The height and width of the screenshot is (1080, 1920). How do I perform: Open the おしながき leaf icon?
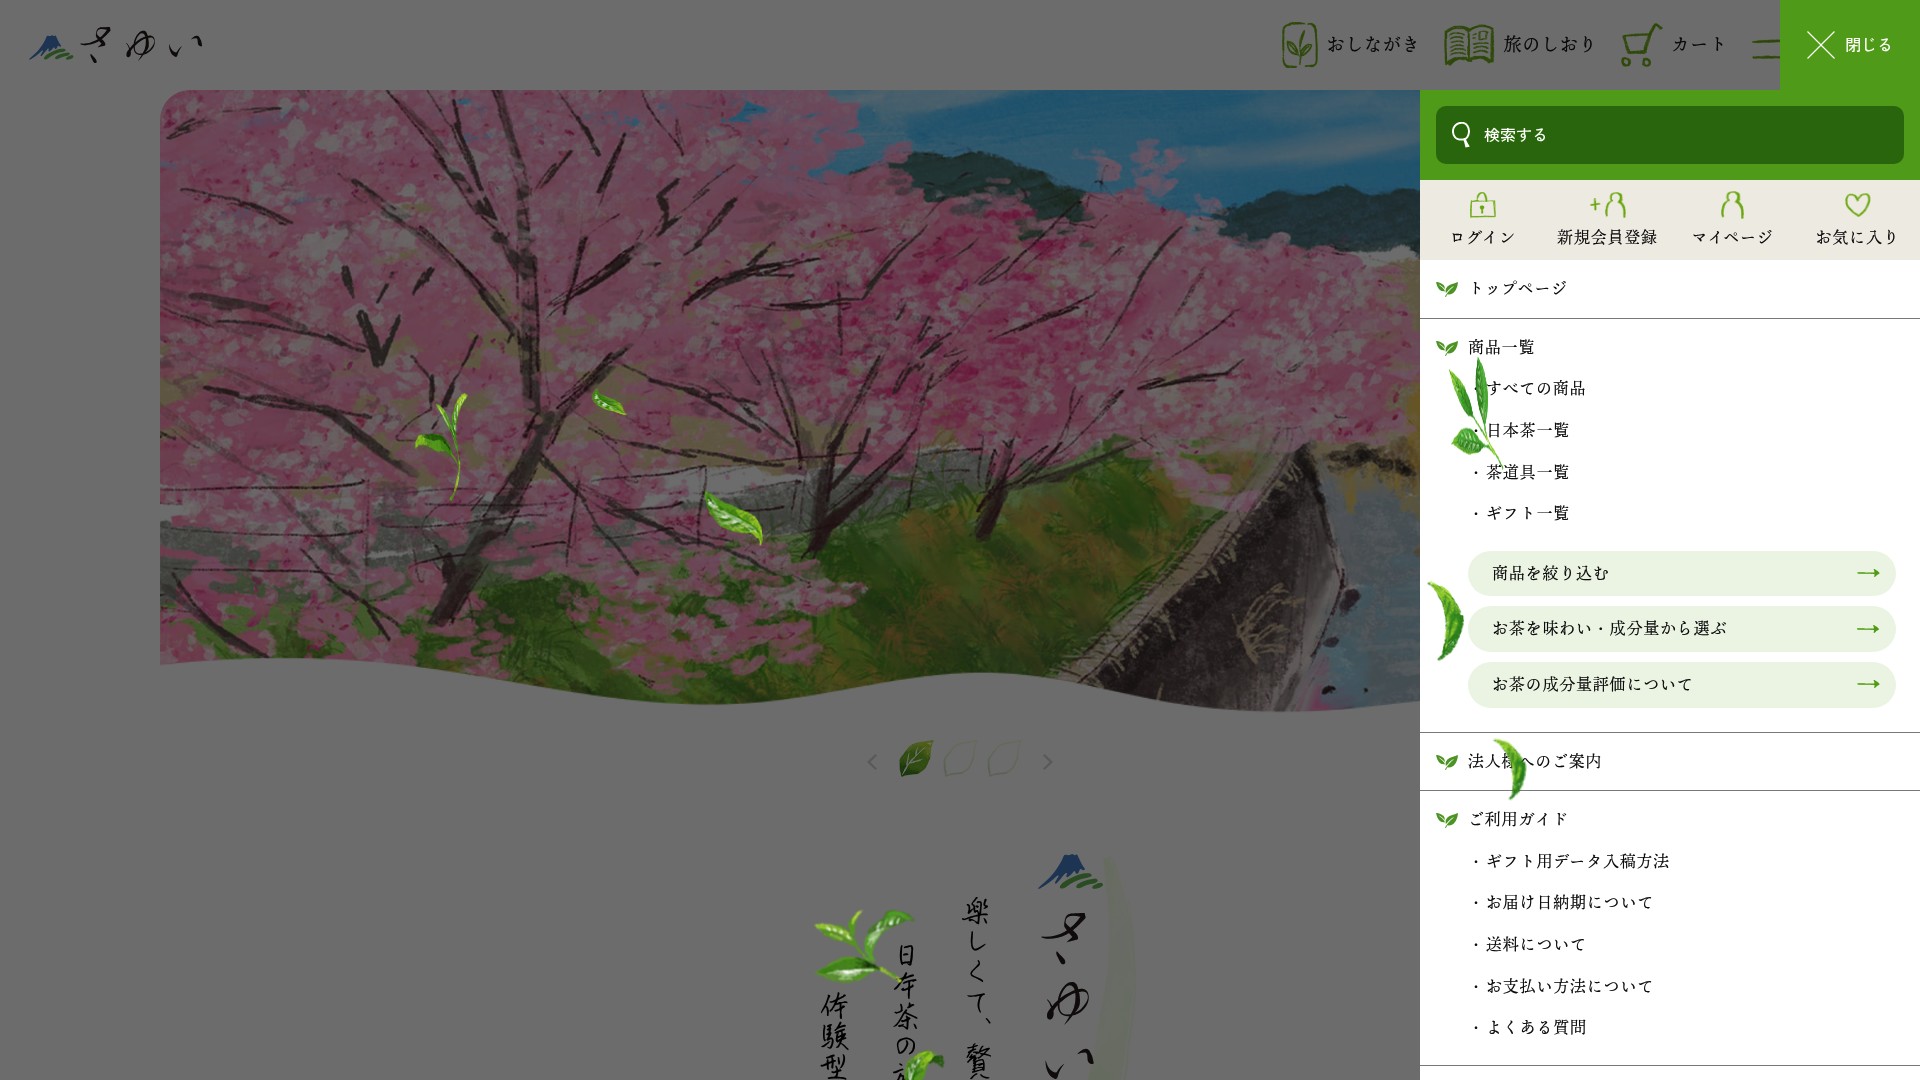click(1299, 45)
